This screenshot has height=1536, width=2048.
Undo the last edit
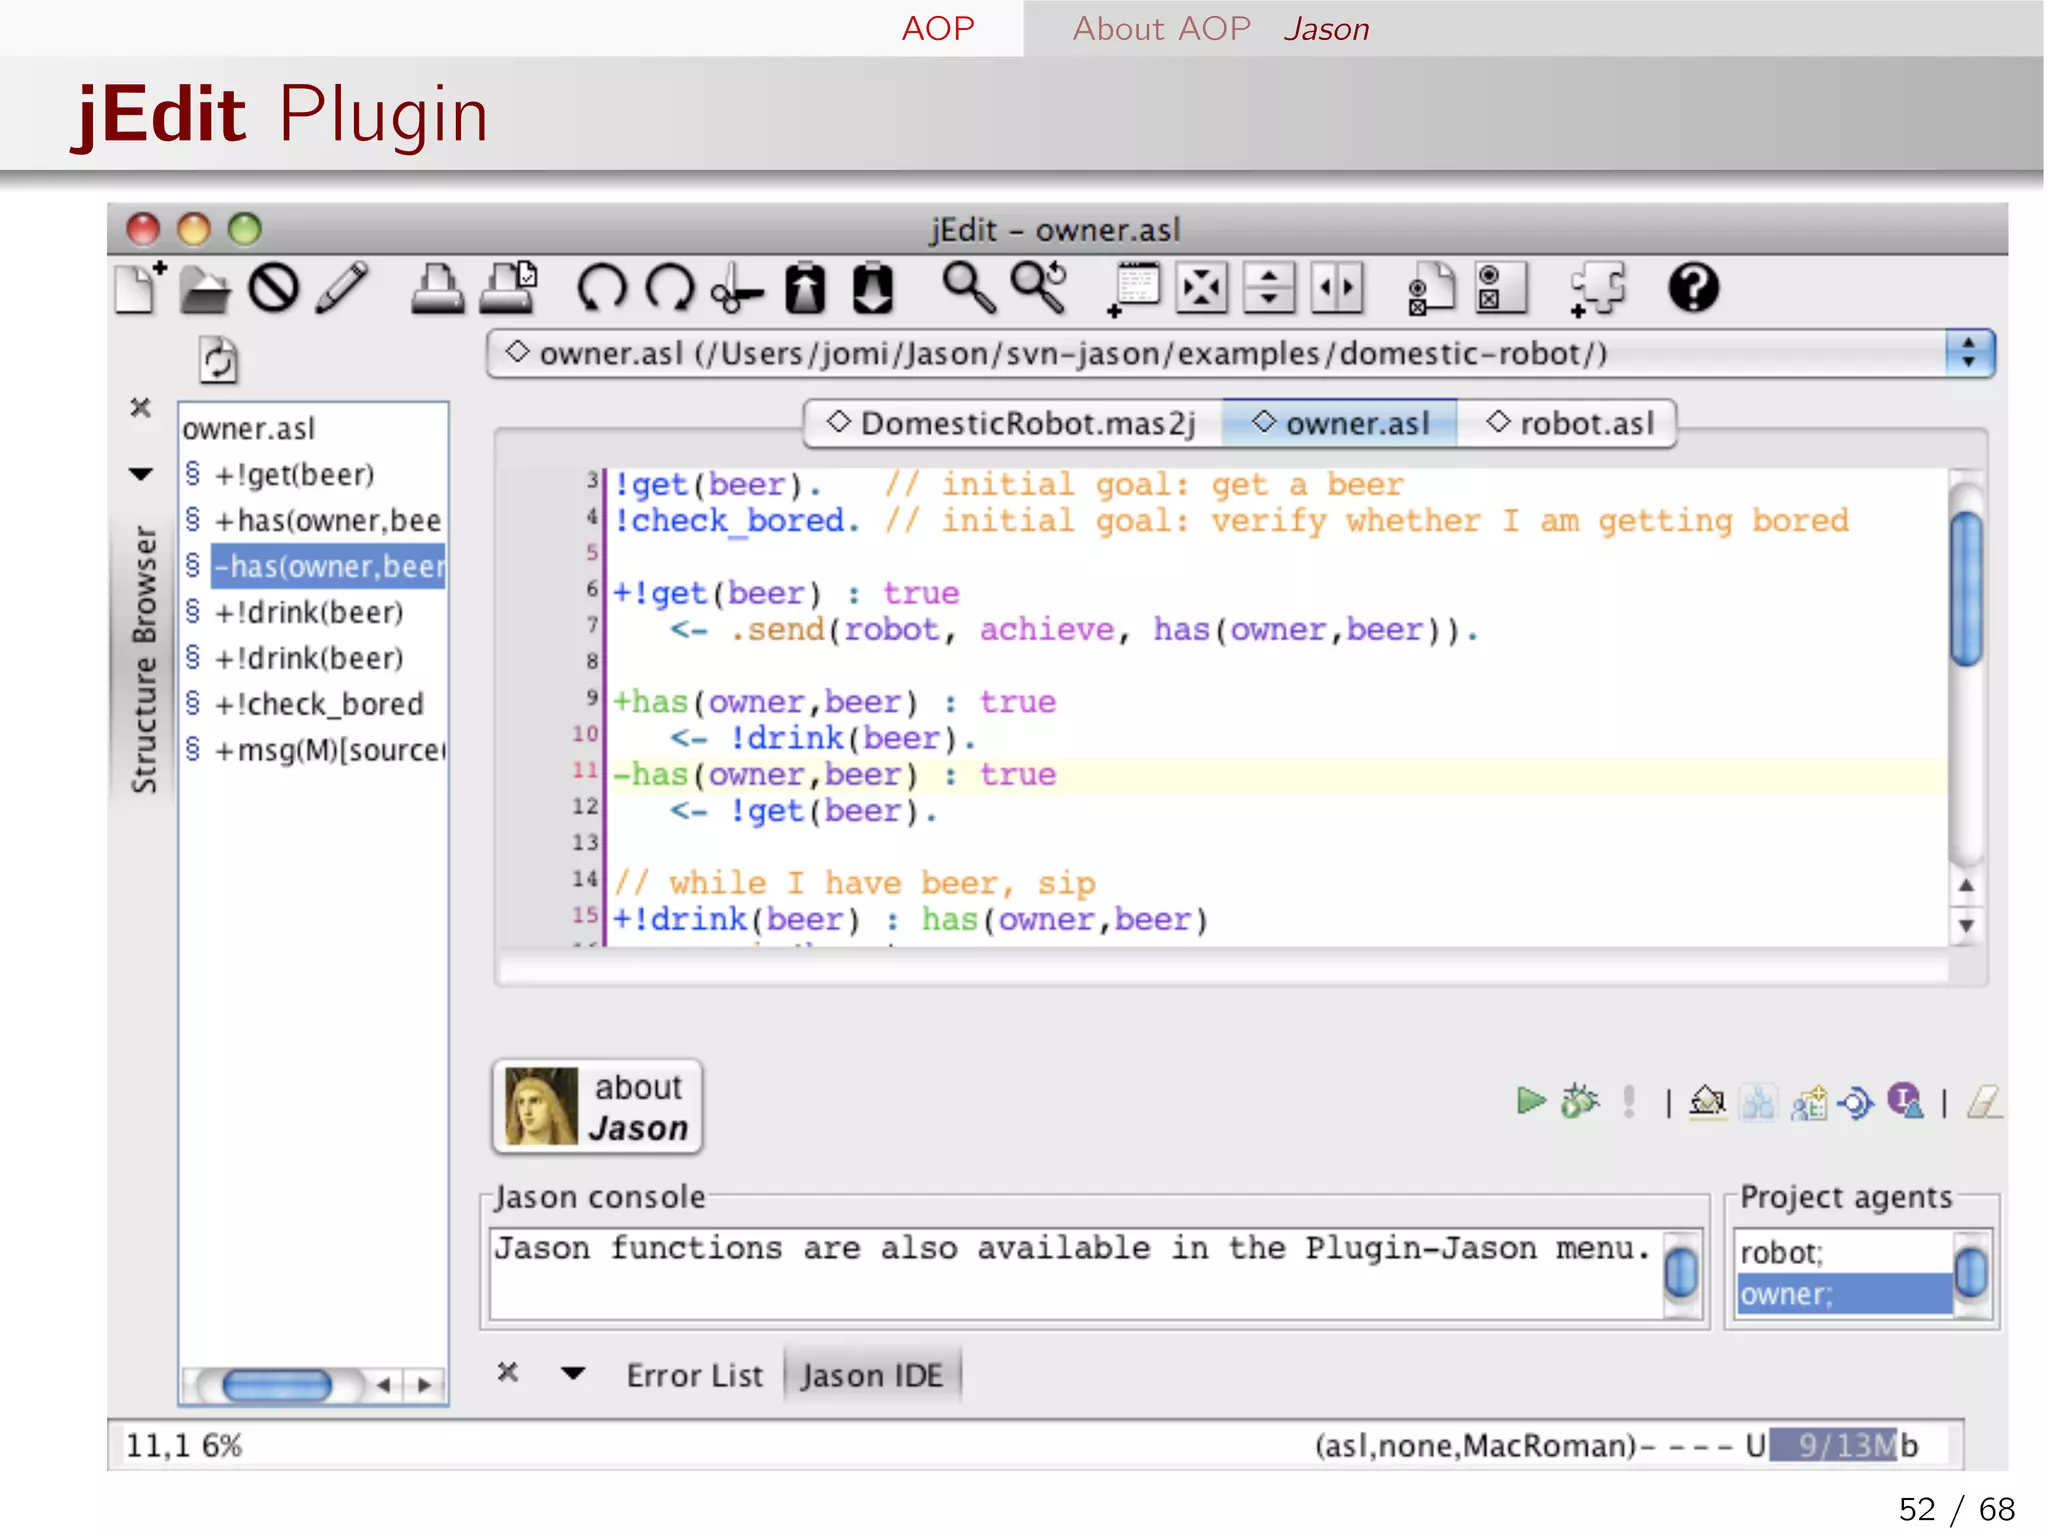(x=601, y=289)
